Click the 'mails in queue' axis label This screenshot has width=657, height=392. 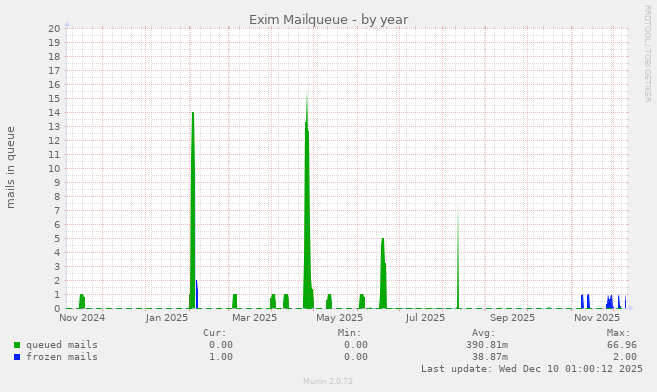(10, 168)
